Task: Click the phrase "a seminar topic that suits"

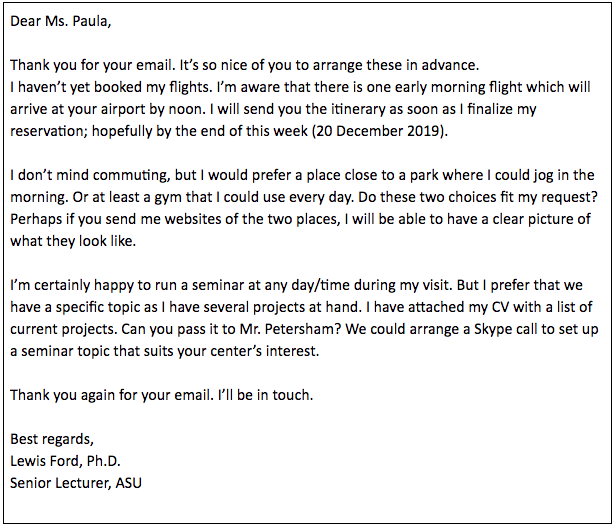Action: 100,351
